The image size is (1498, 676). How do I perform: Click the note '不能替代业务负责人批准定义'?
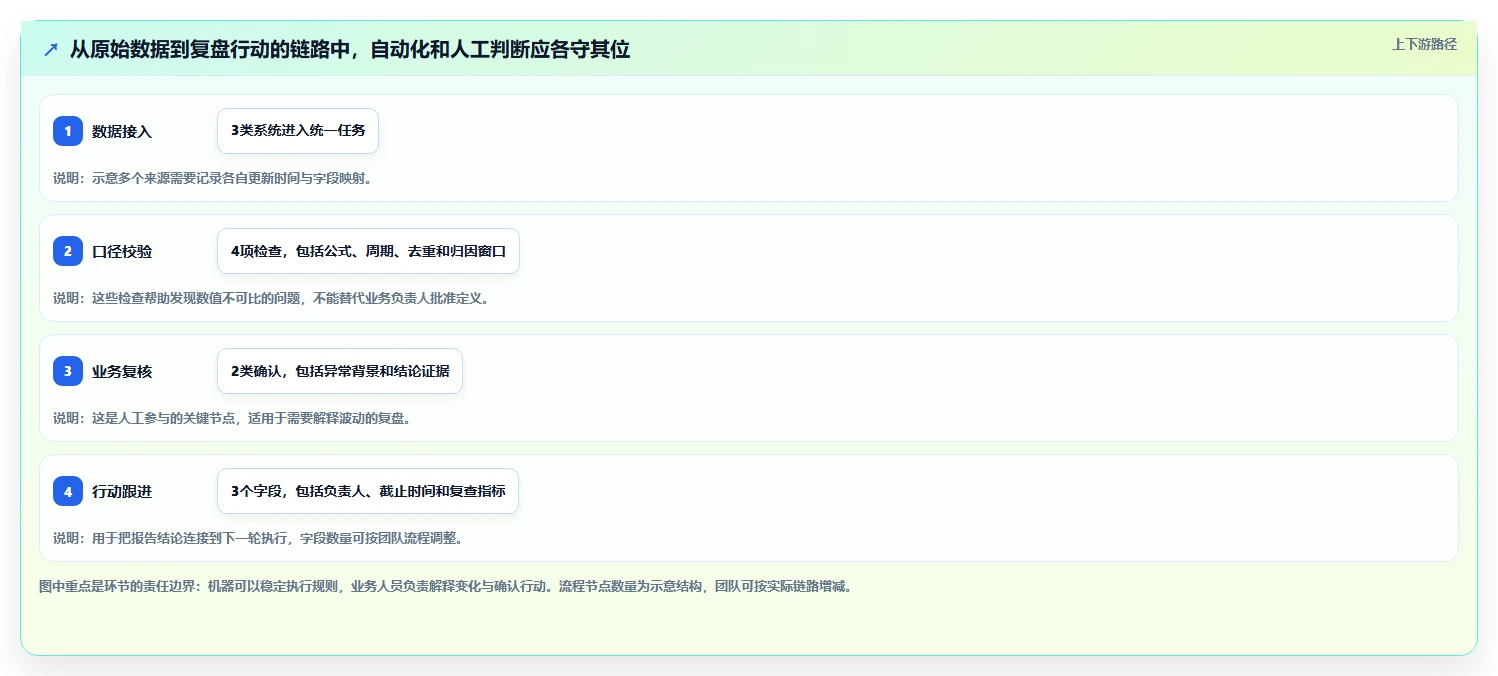pyautogui.click(x=271, y=298)
